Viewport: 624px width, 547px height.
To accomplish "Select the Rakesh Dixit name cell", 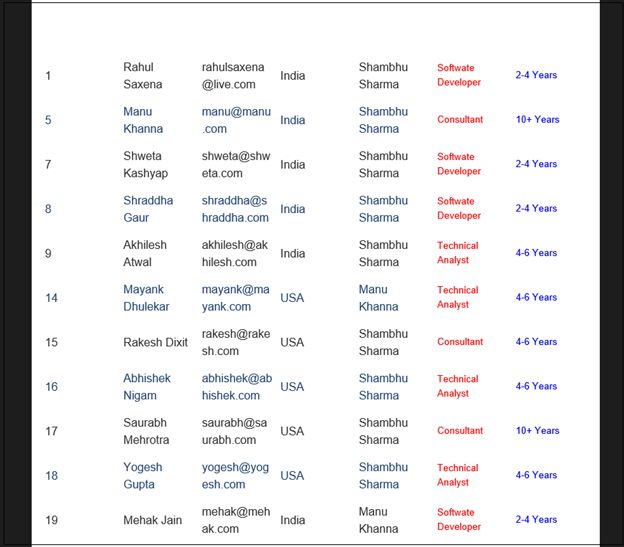I will (x=155, y=342).
